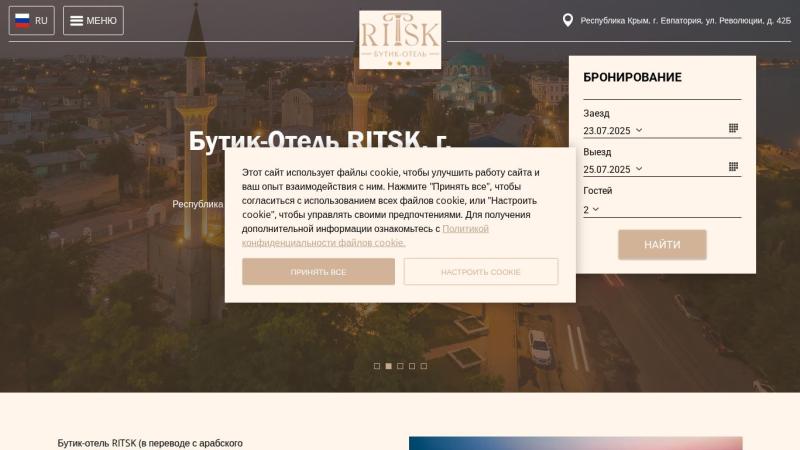
Task: Open the hamburger МЕНЮ button
Action: click(93, 21)
